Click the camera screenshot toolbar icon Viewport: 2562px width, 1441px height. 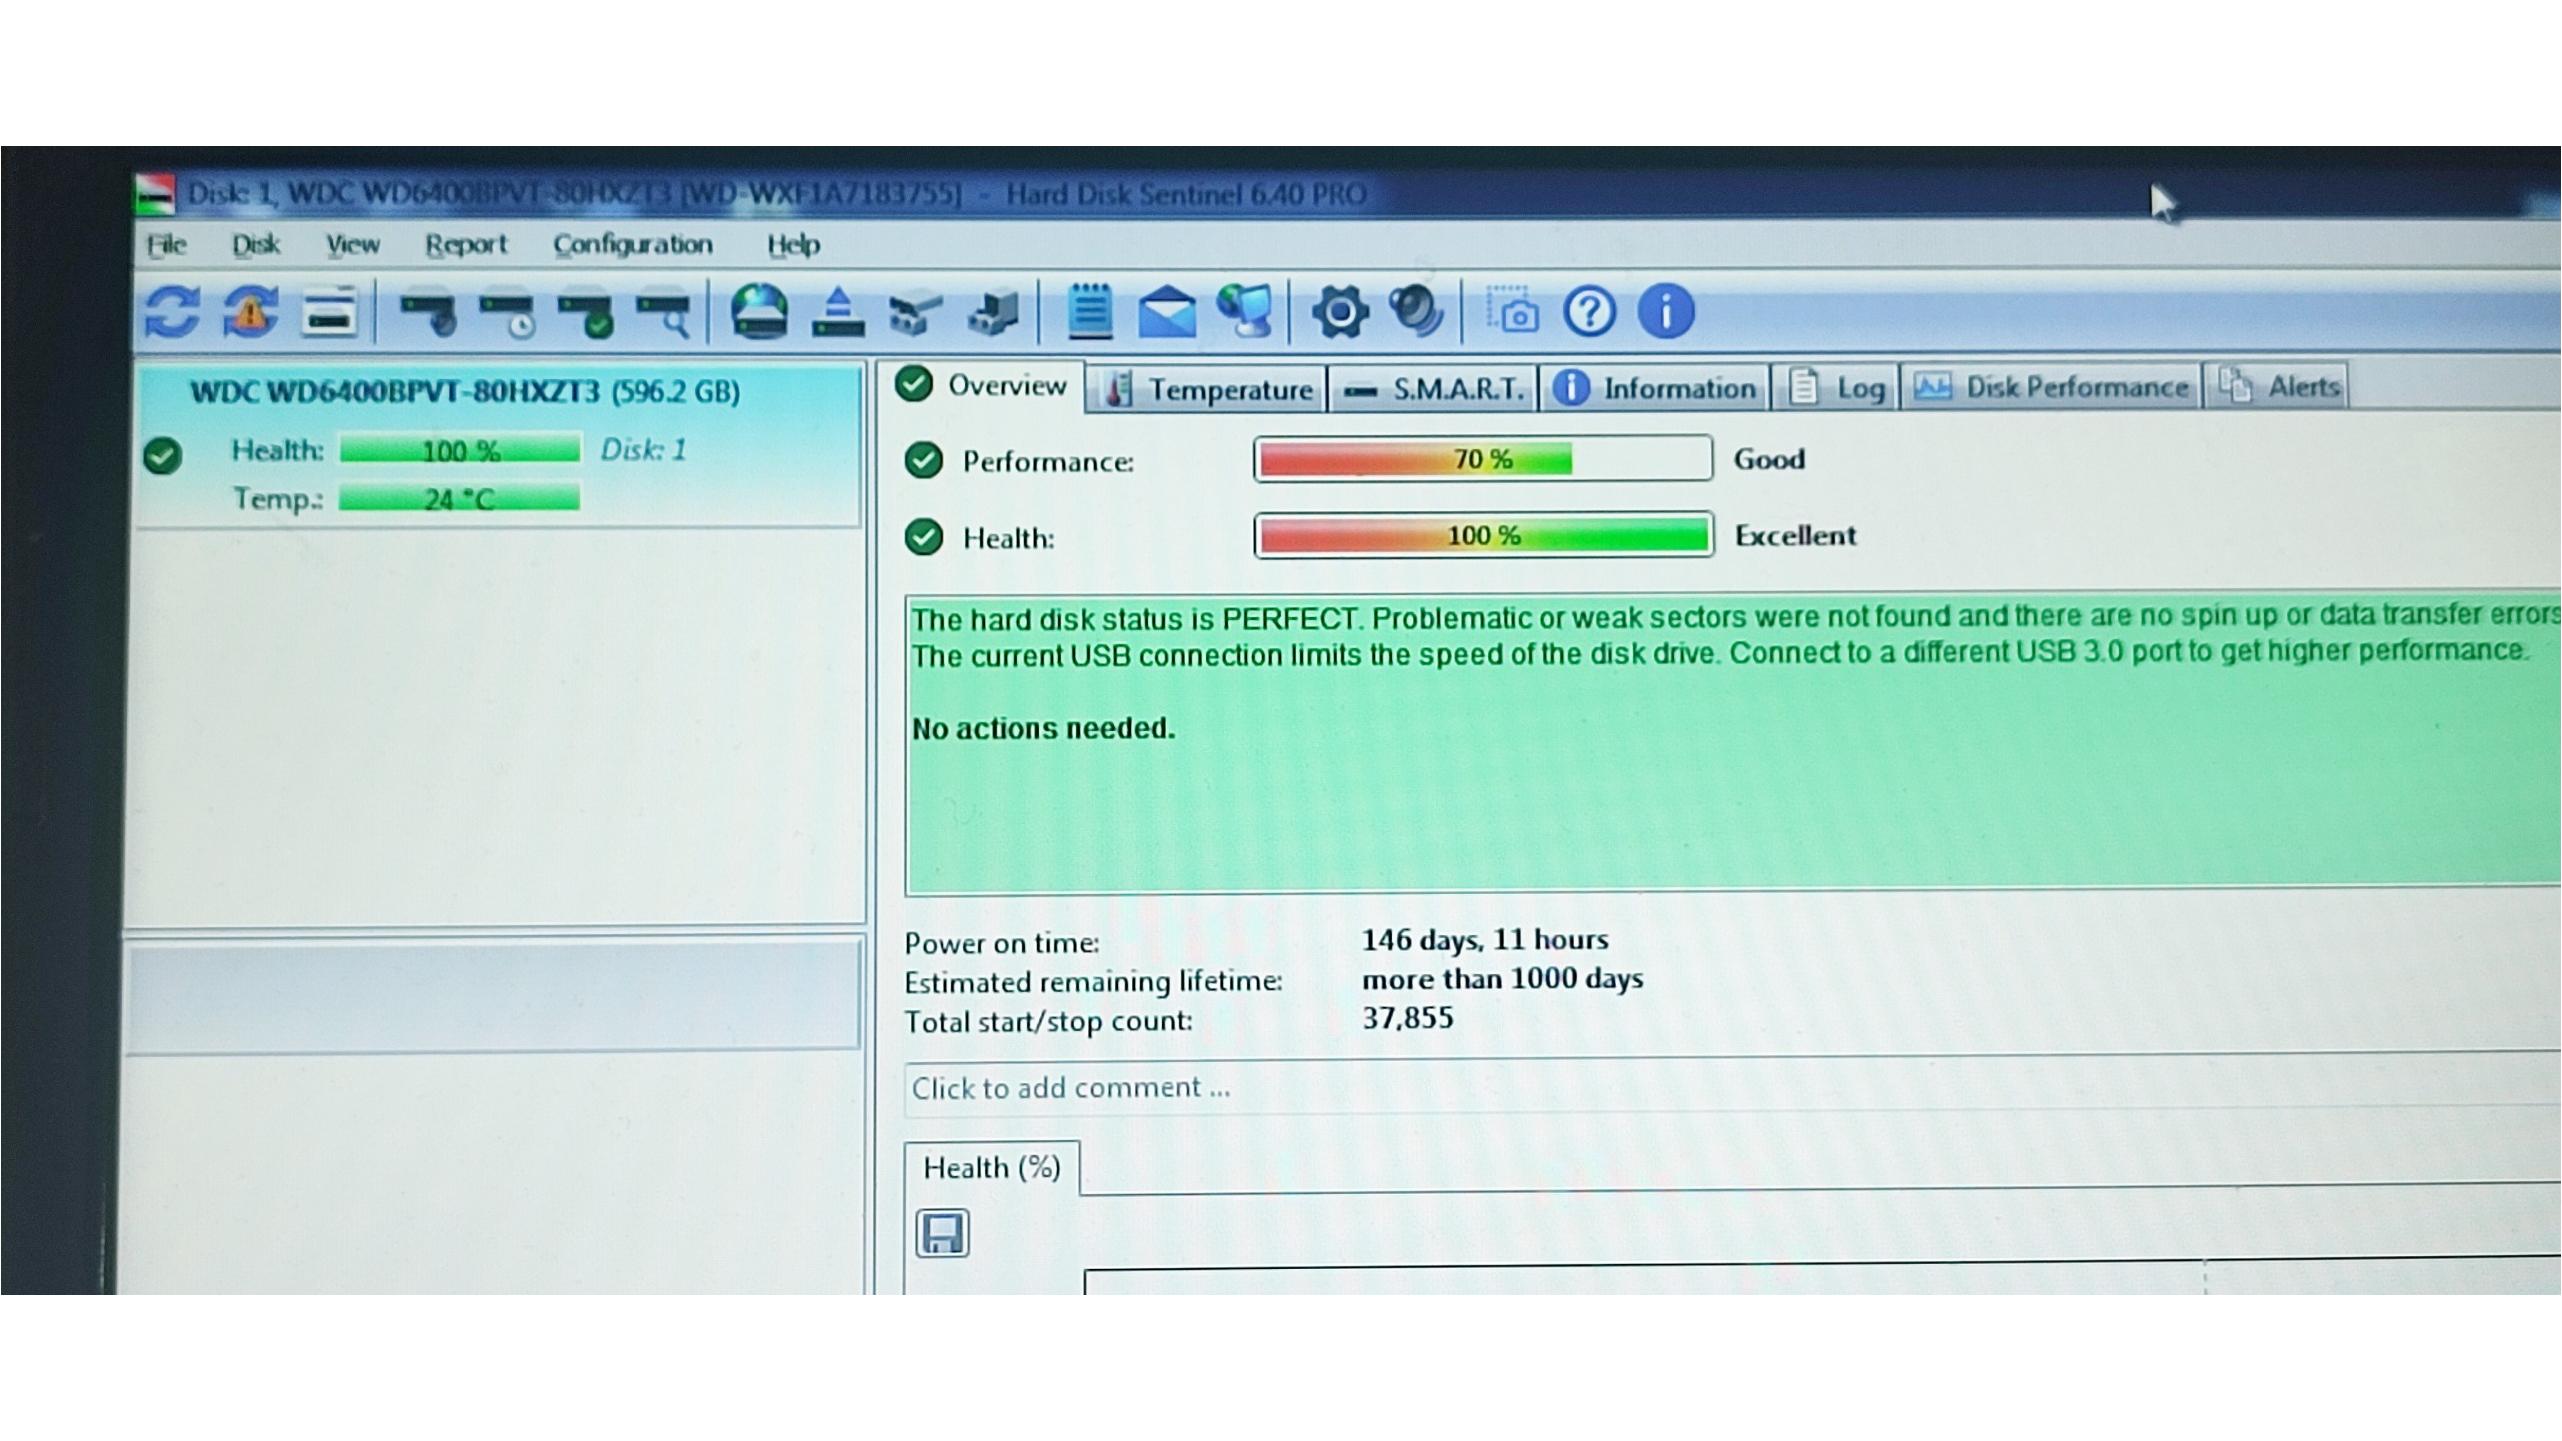point(1512,311)
